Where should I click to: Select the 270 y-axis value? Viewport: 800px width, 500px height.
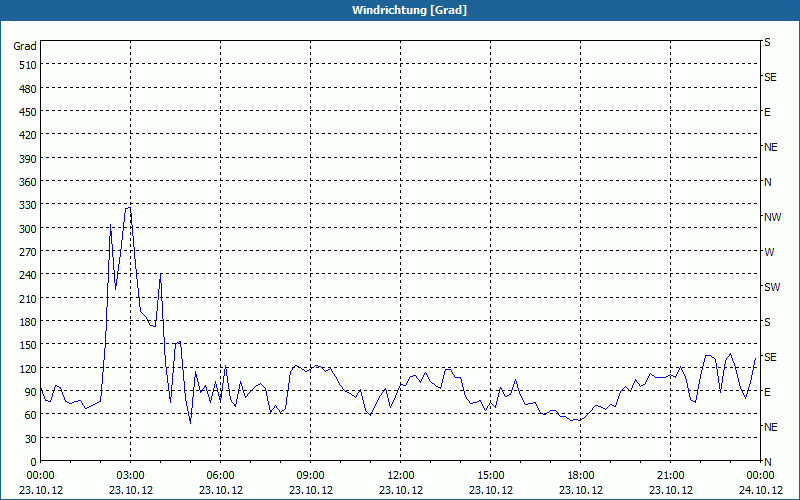click(x=28, y=252)
